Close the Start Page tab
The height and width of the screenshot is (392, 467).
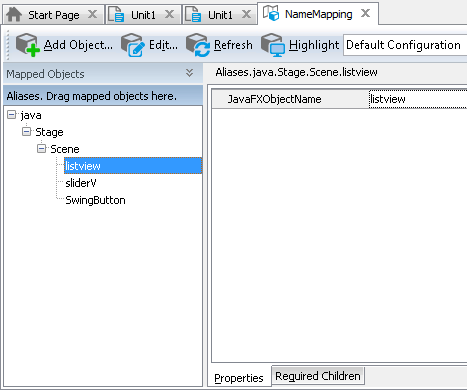point(92,14)
